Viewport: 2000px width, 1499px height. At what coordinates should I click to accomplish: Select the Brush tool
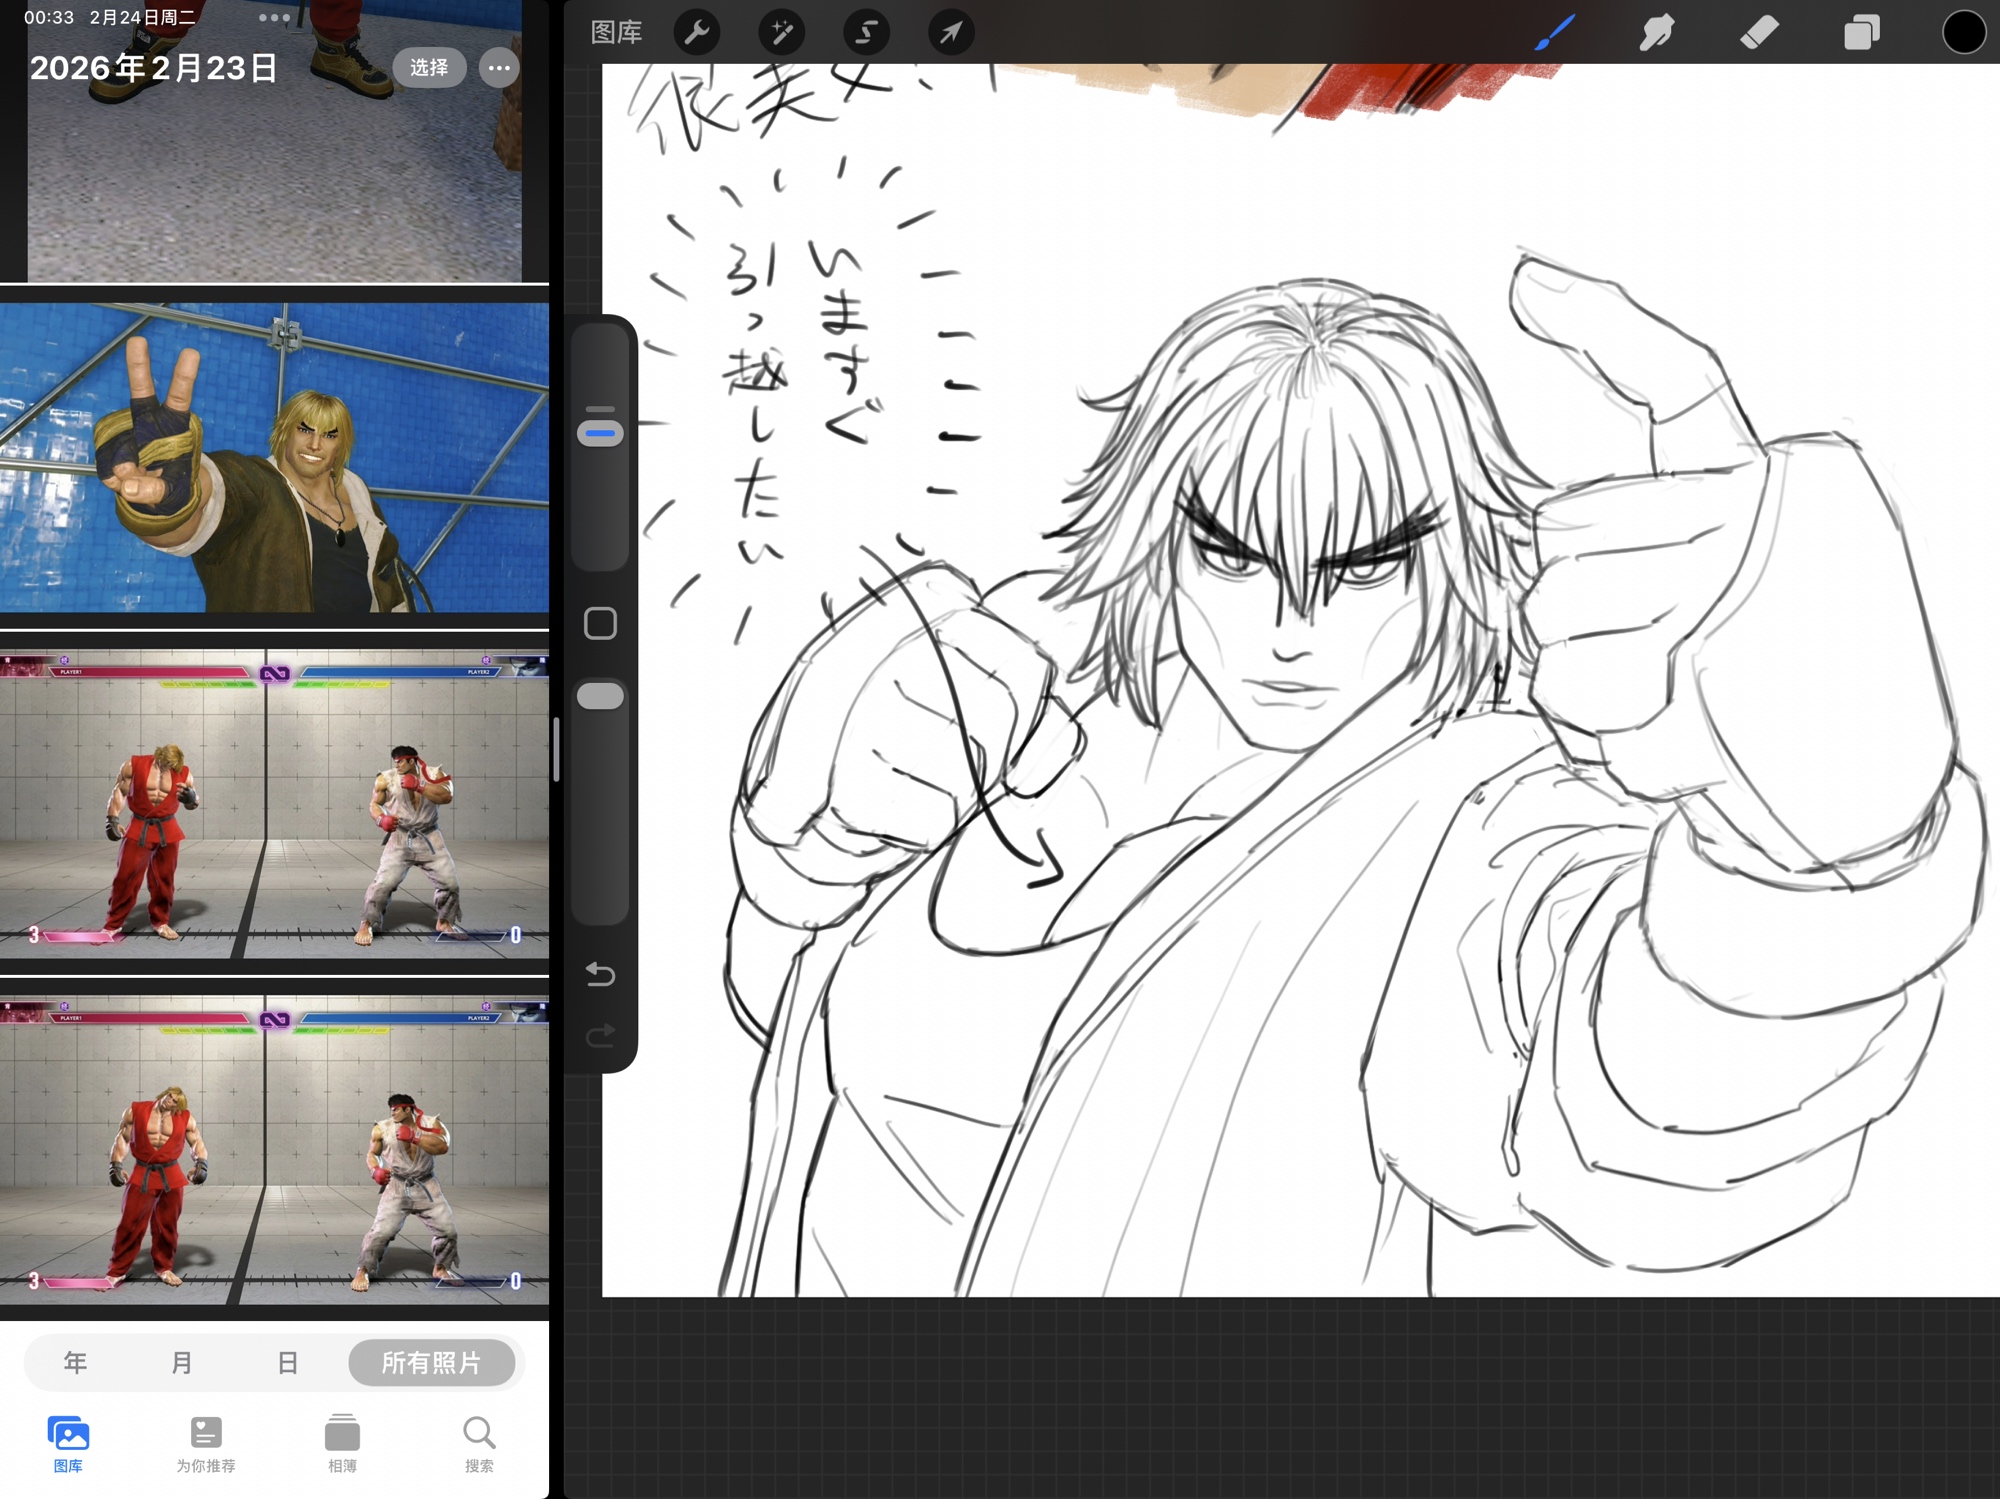point(1555,33)
